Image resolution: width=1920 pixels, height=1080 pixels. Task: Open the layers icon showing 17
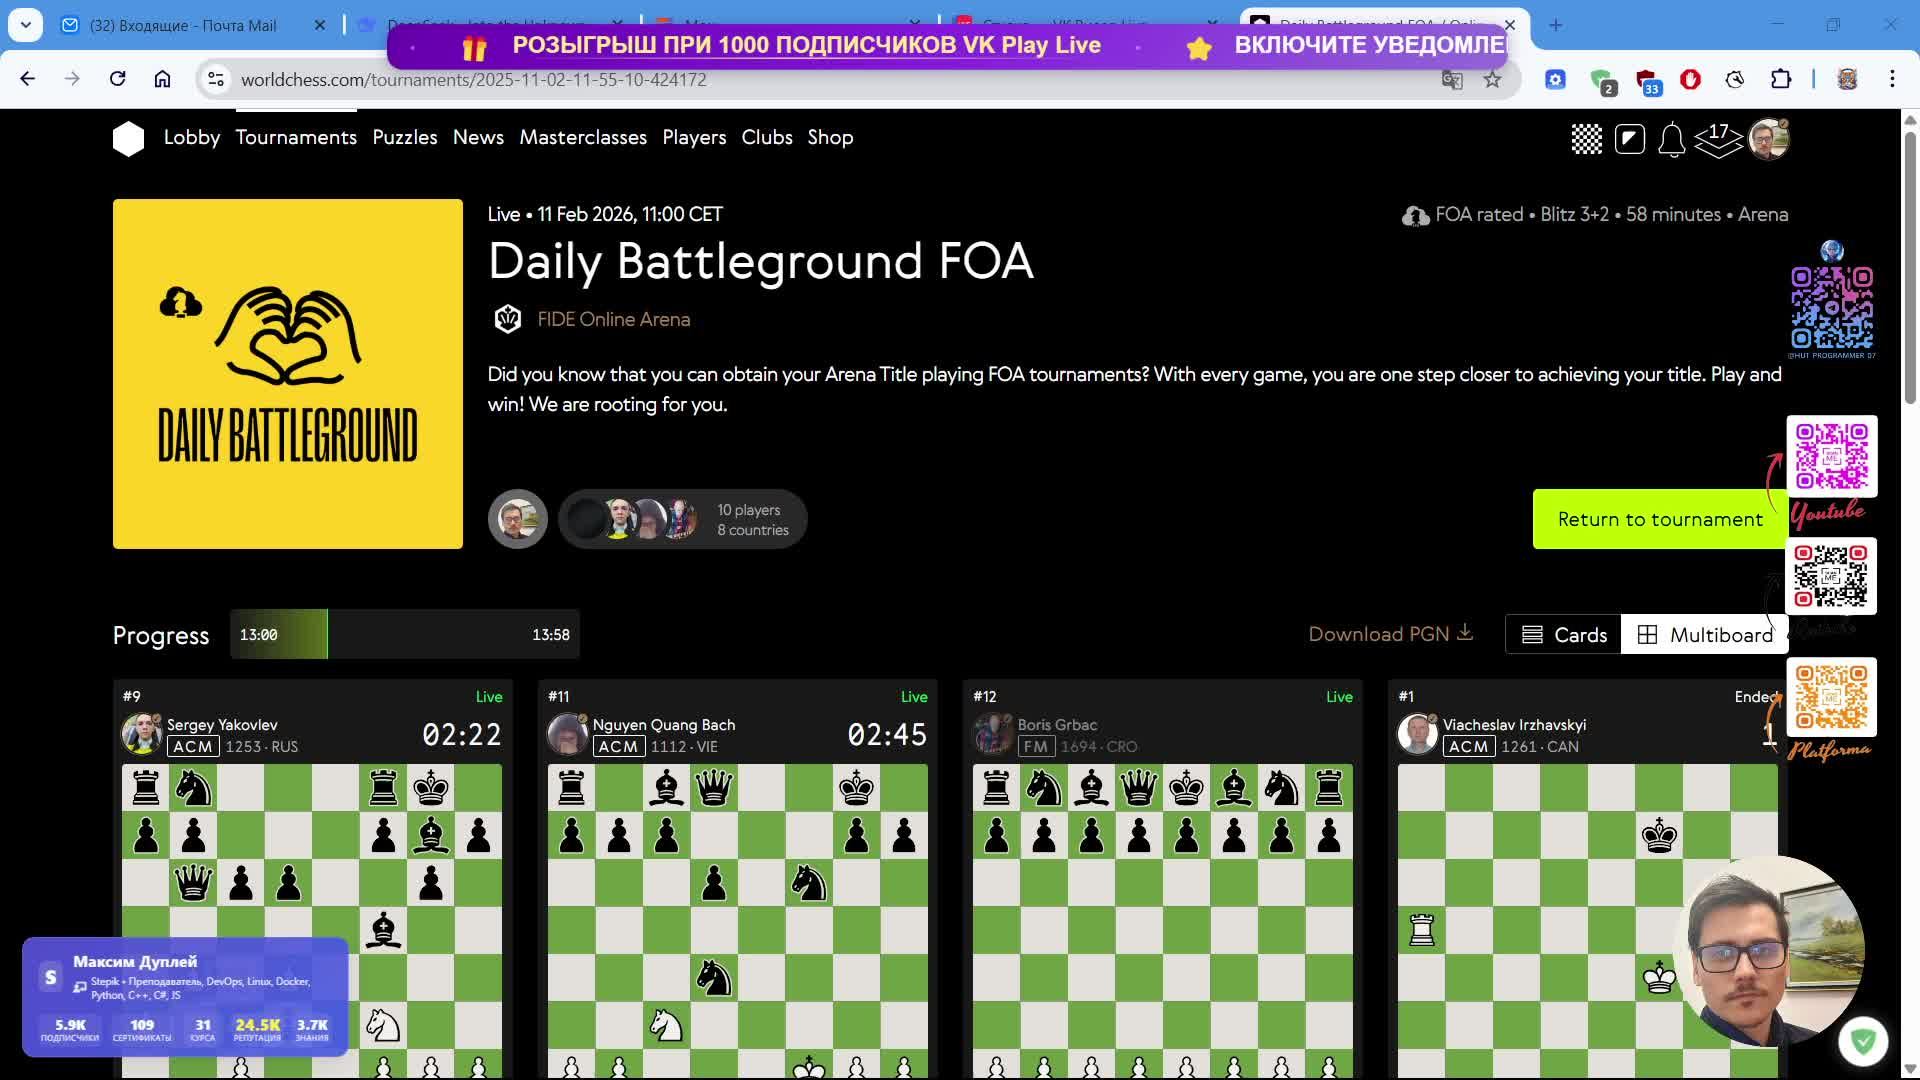pyautogui.click(x=1718, y=139)
